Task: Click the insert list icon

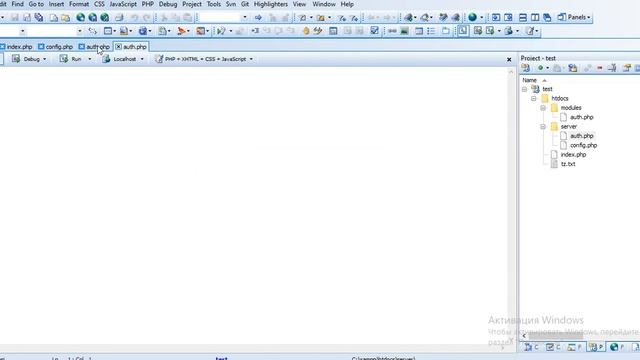Action: 431,31
